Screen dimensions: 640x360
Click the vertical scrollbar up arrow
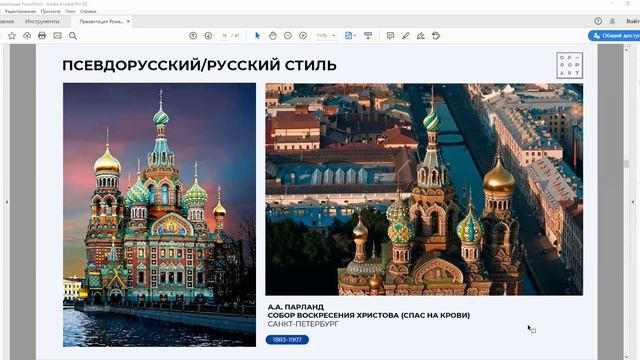tap(627, 49)
